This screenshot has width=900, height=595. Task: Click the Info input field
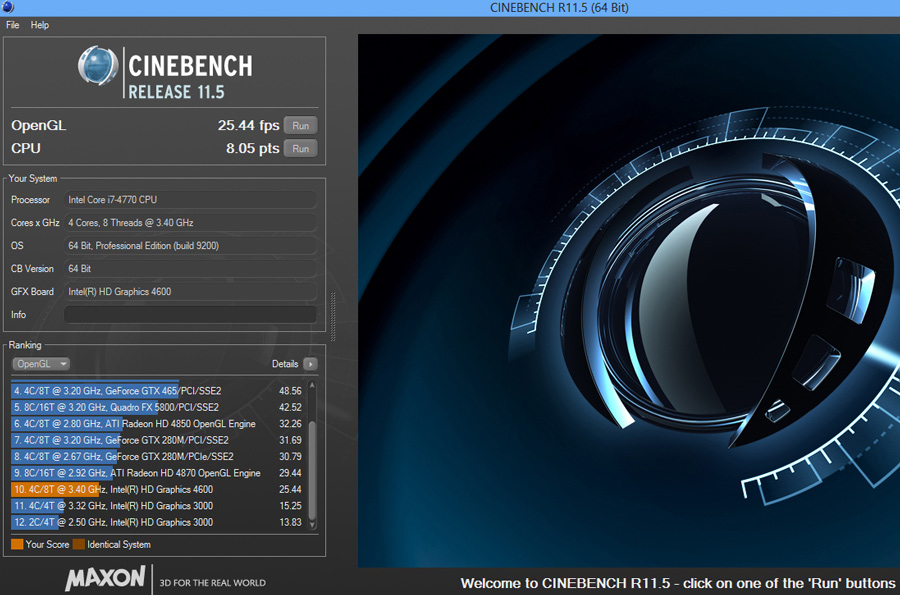tap(190, 314)
